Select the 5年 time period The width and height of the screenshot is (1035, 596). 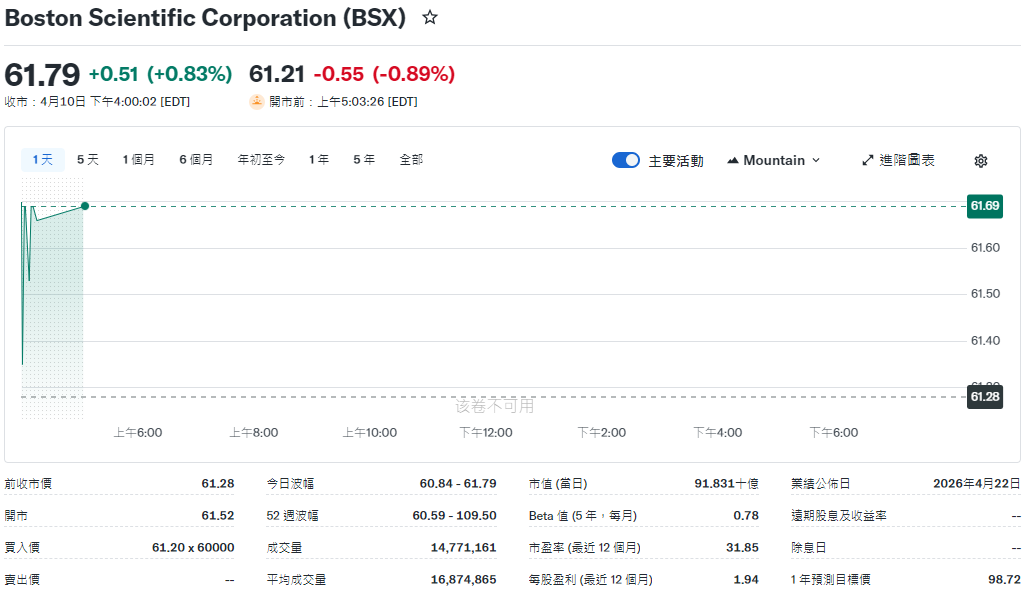click(364, 159)
